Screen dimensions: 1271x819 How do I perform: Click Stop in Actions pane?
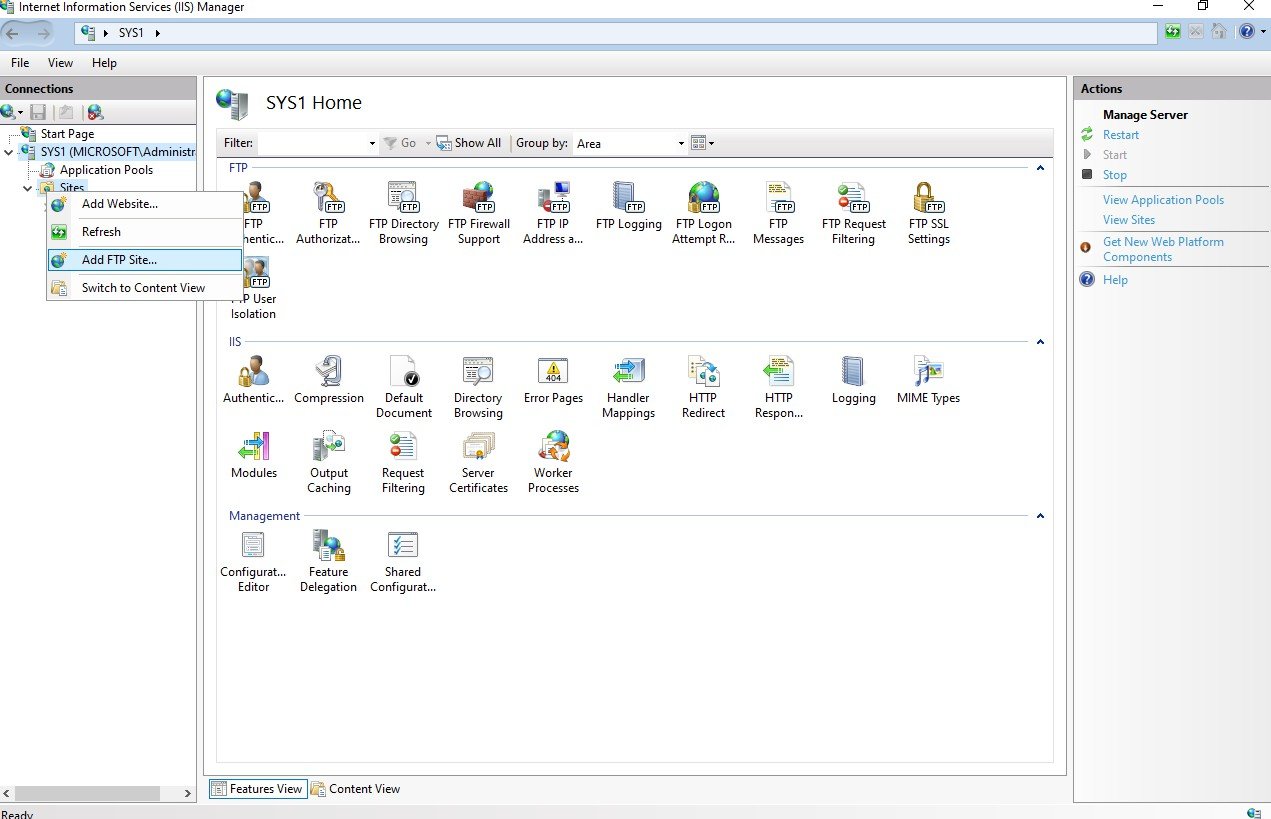(x=1114, y=175)
